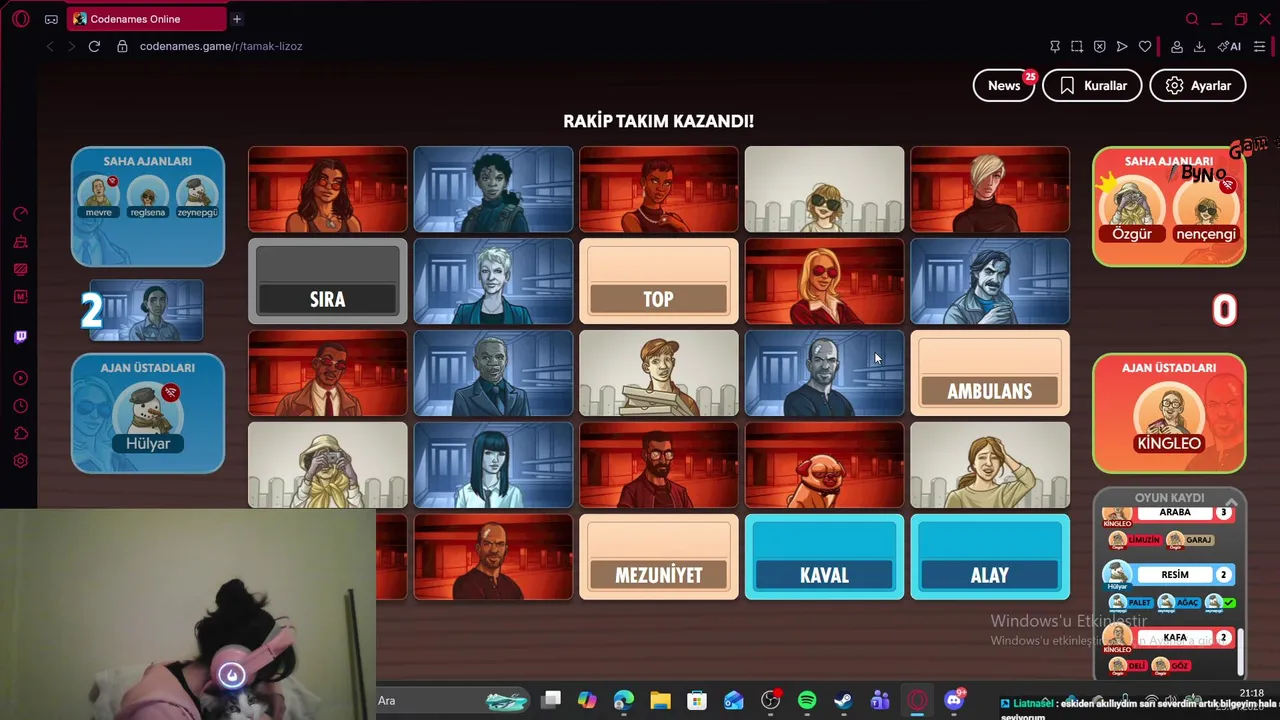Search tabs with the magnifier icon

coord(1192,19)
